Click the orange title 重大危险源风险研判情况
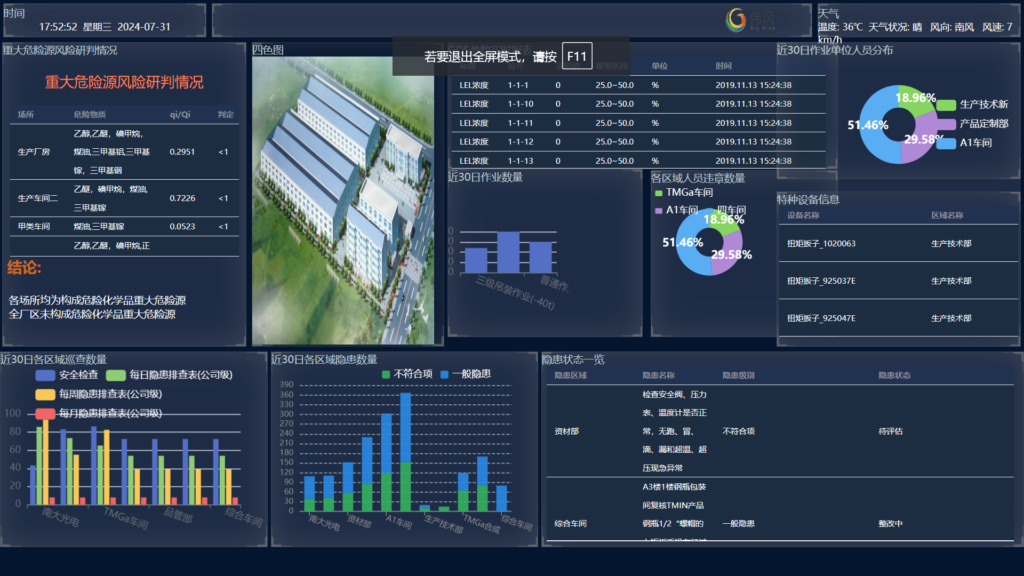 (x=124, y=82)
